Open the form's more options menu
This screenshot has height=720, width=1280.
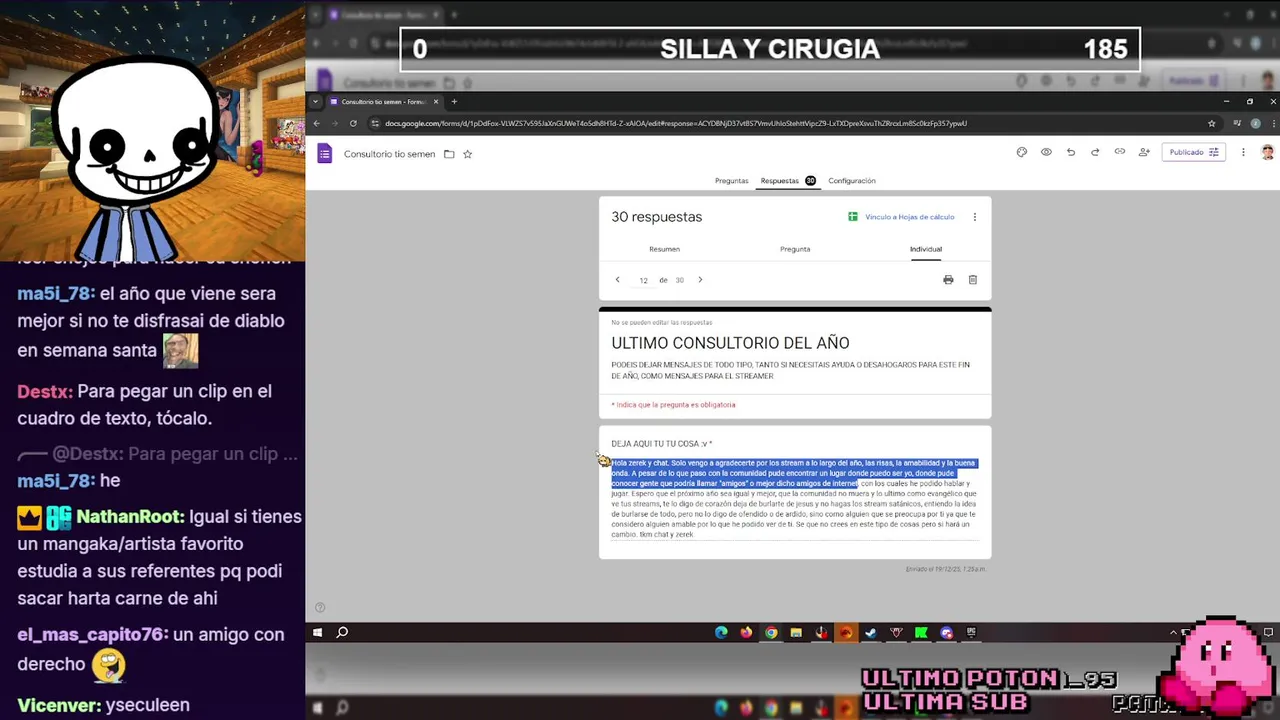point(1243,152)
